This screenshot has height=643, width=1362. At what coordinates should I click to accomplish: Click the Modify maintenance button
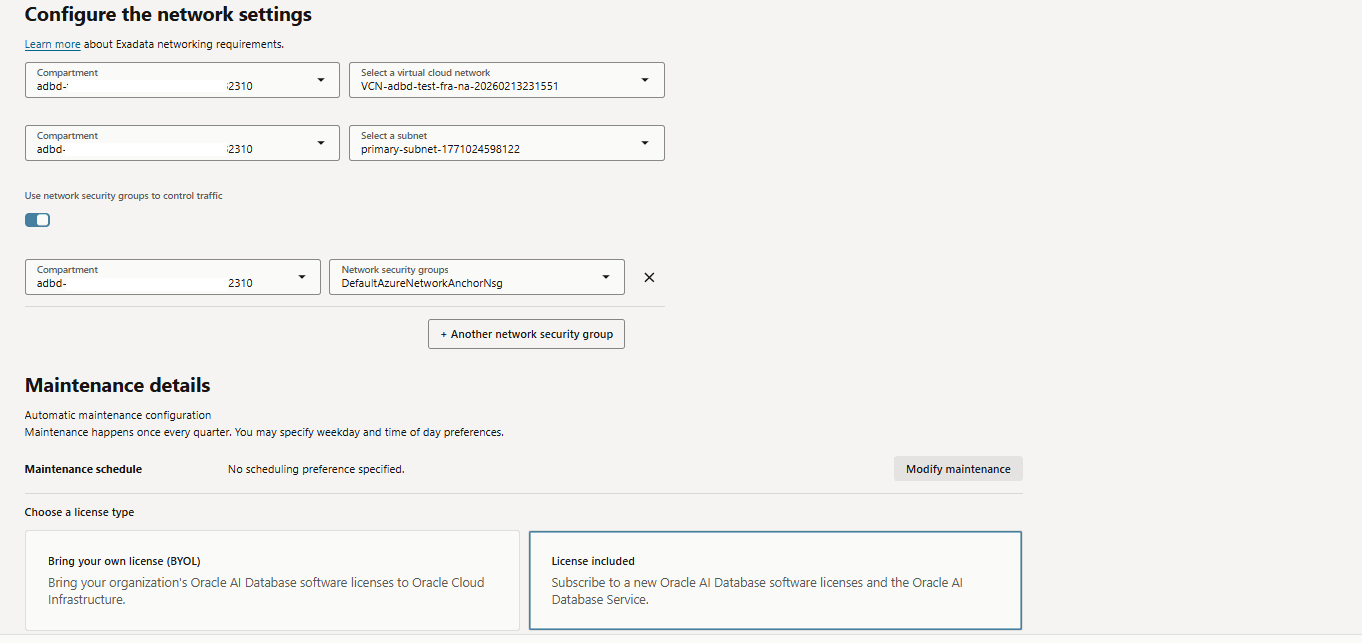tap(957, 468)
